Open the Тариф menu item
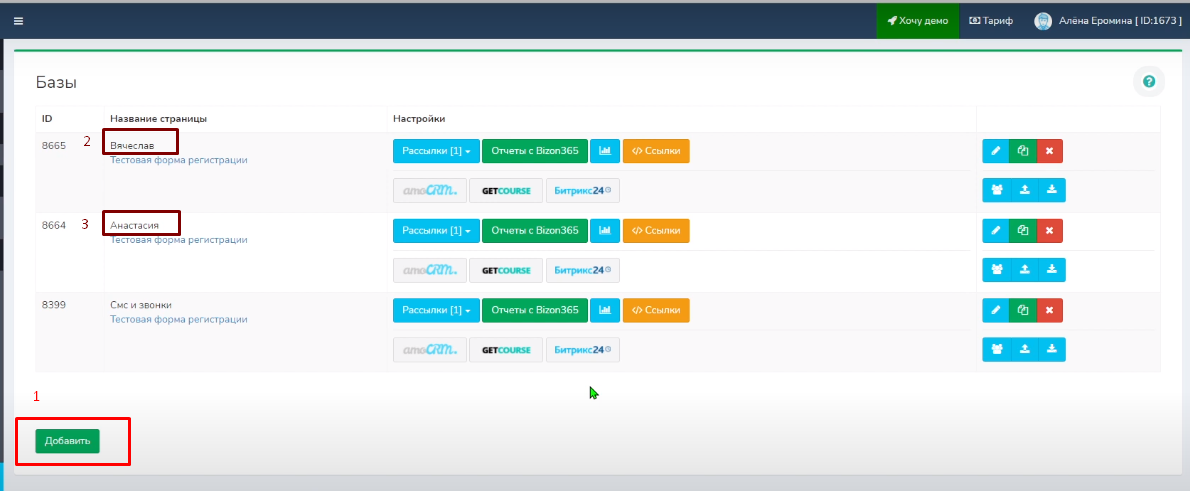 990,21
